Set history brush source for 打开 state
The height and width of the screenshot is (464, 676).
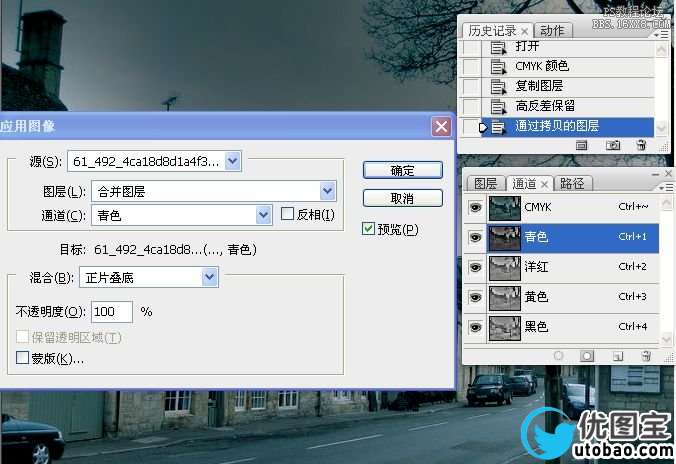point(472,47)
